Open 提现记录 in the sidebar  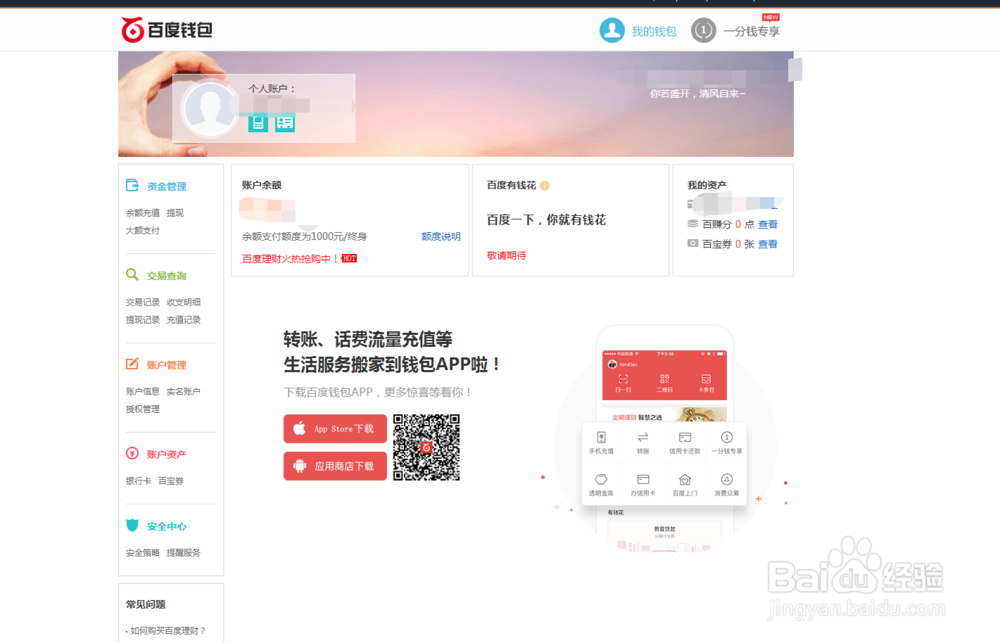tap(143, 320)
